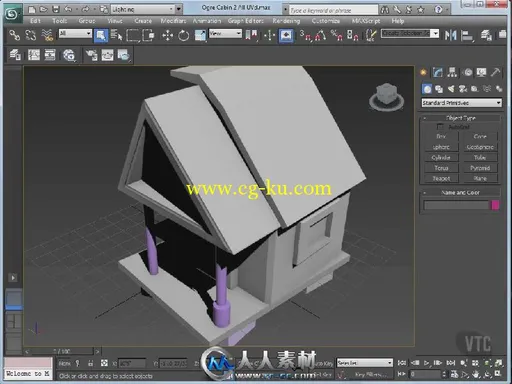Open the 3ds Max application menu logo
The width and height of the screenshot is (512, 384).
click(12, 14)
